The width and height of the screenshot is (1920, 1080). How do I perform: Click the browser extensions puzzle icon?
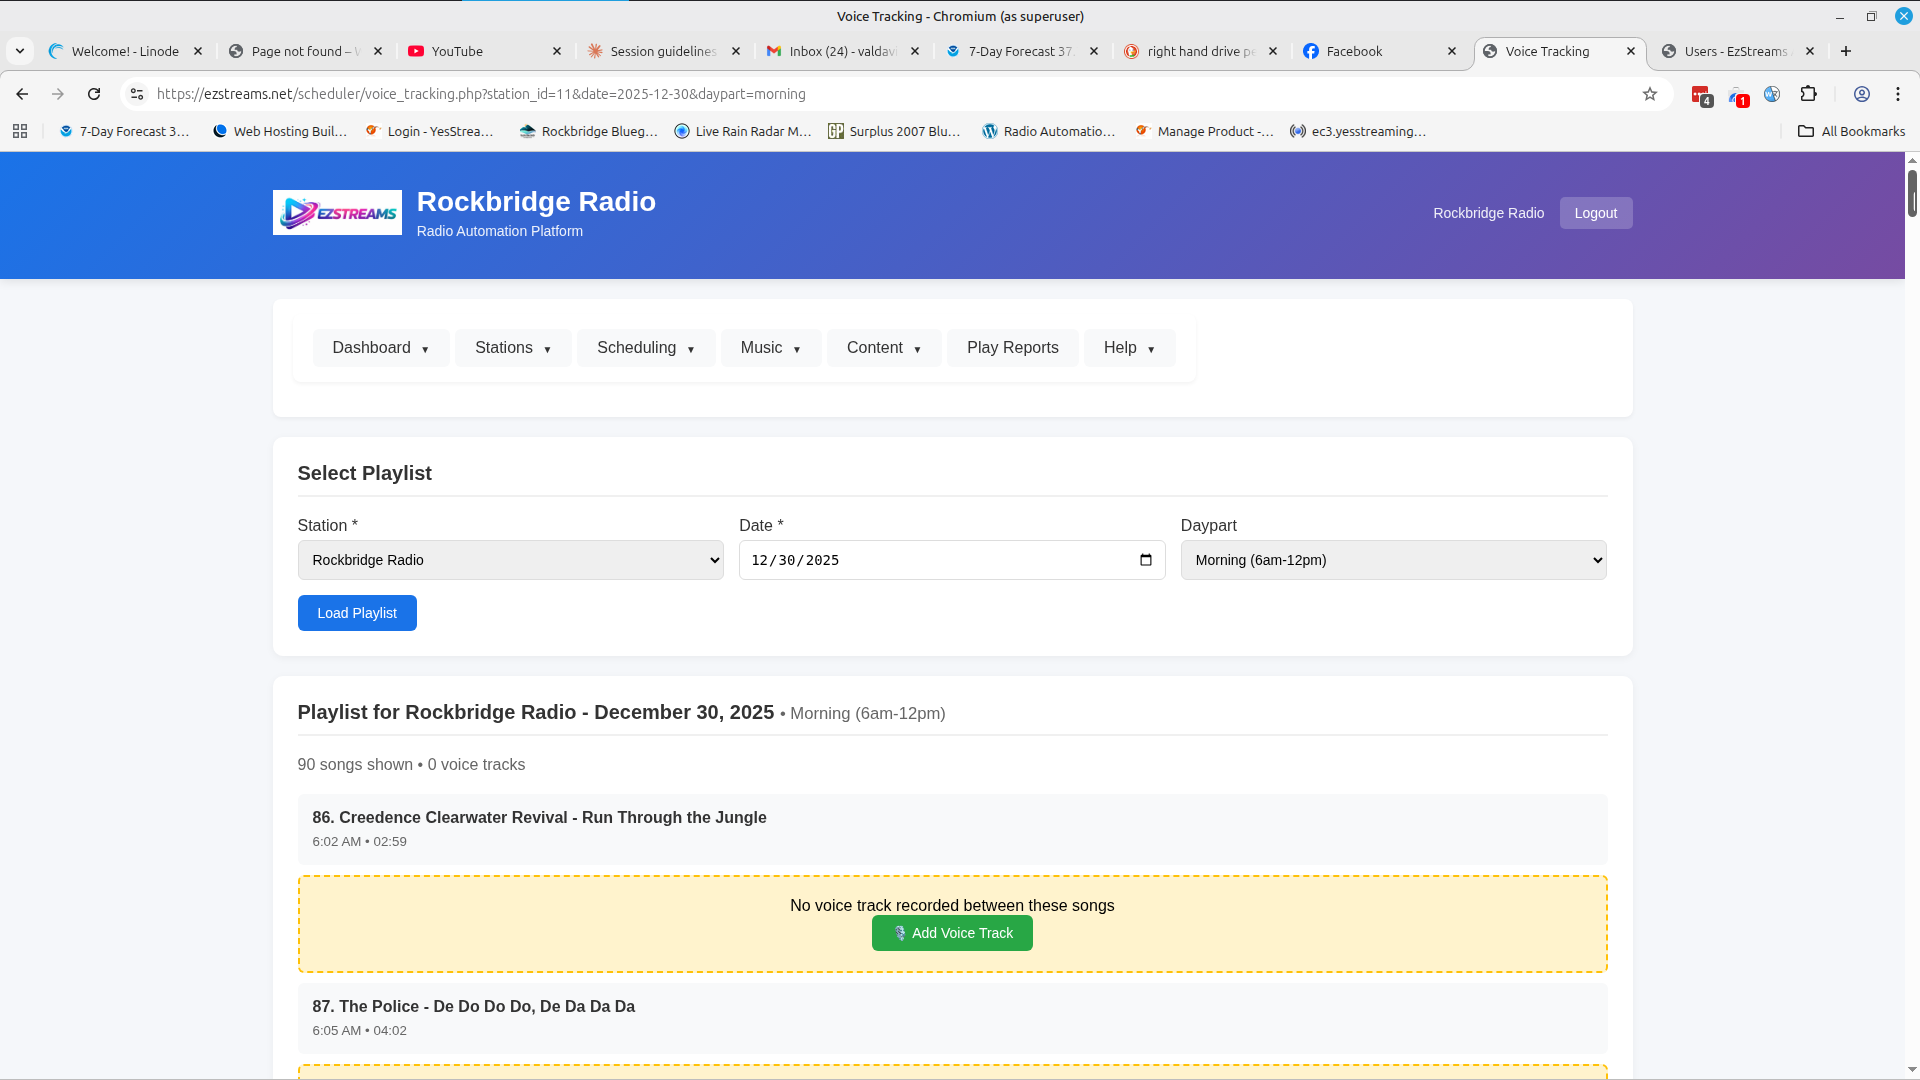coord(1809,93)
